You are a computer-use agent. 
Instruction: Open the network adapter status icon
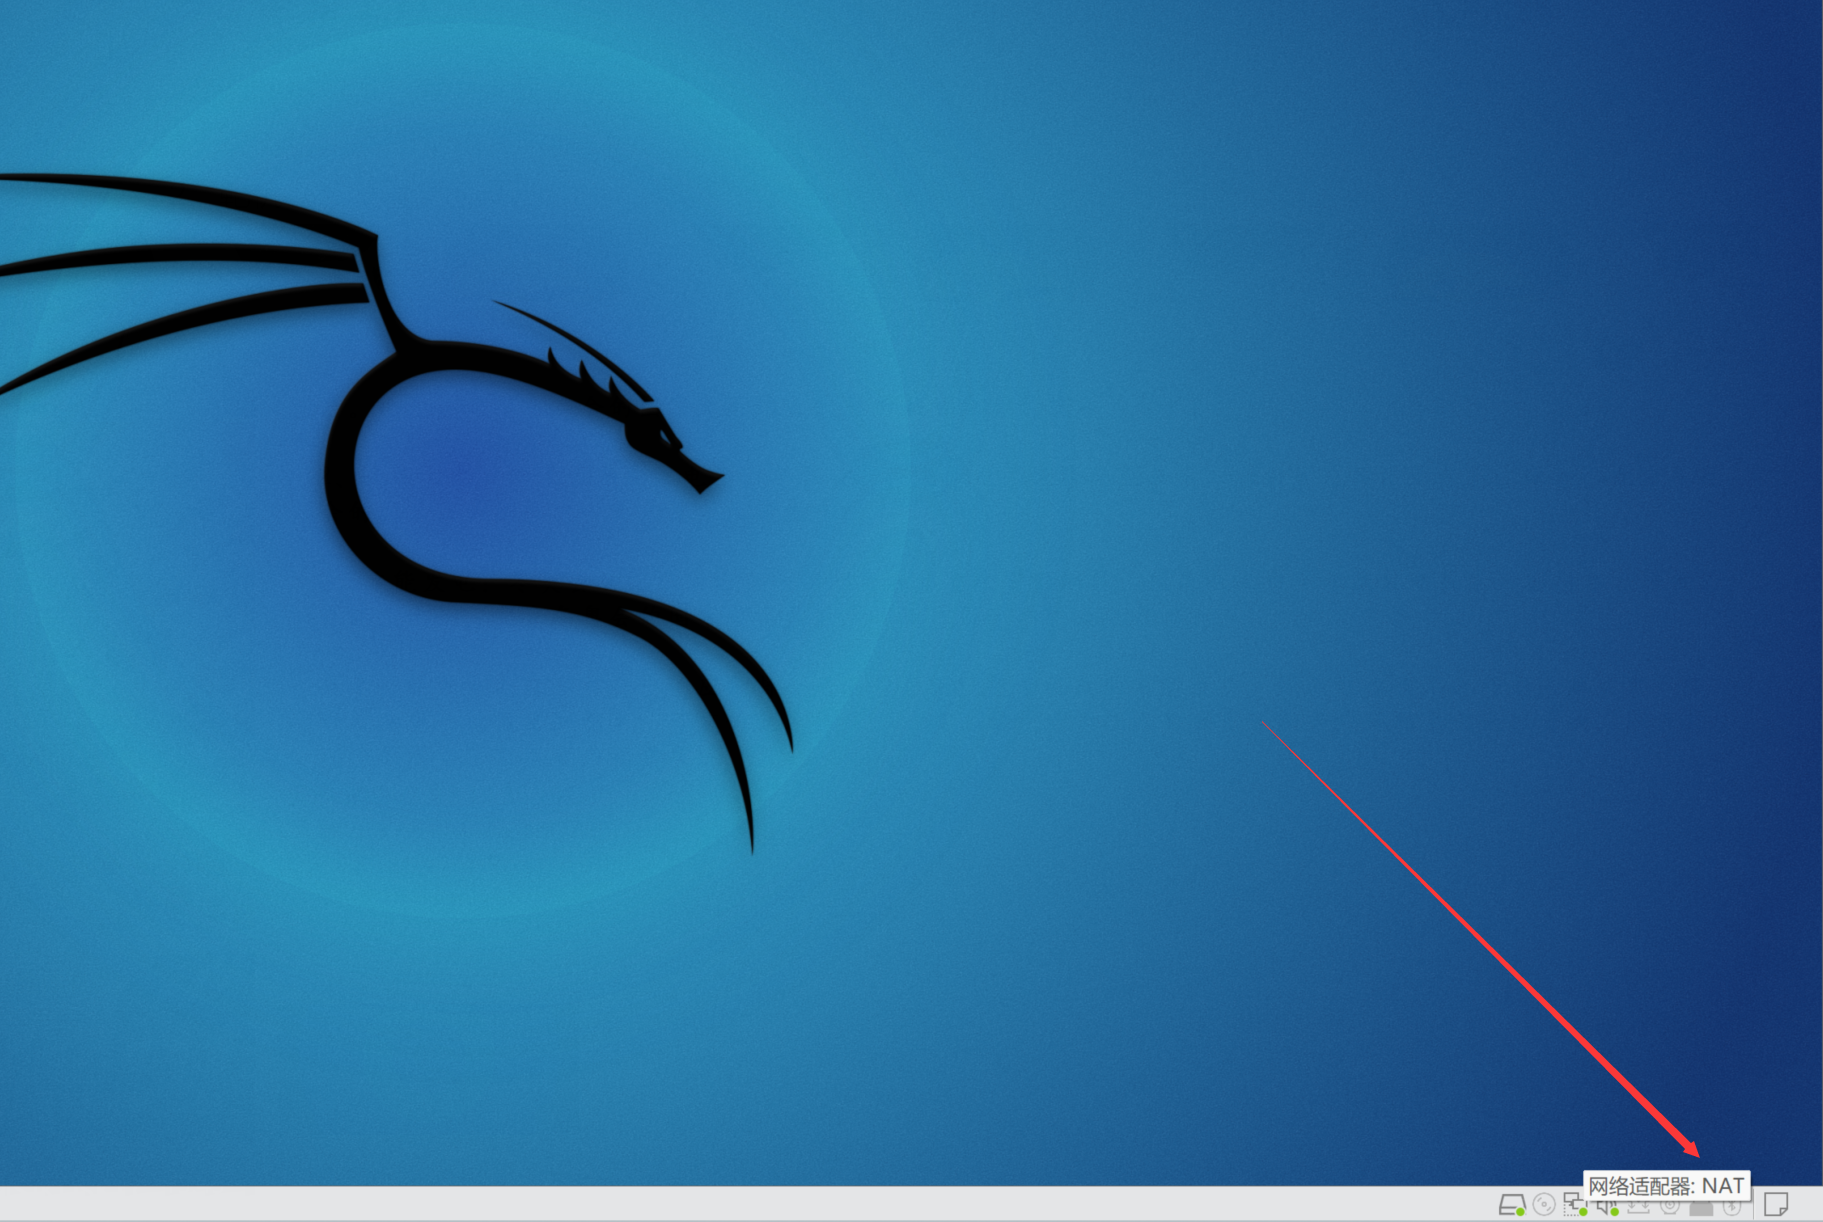click(x=1575, y=1204)
